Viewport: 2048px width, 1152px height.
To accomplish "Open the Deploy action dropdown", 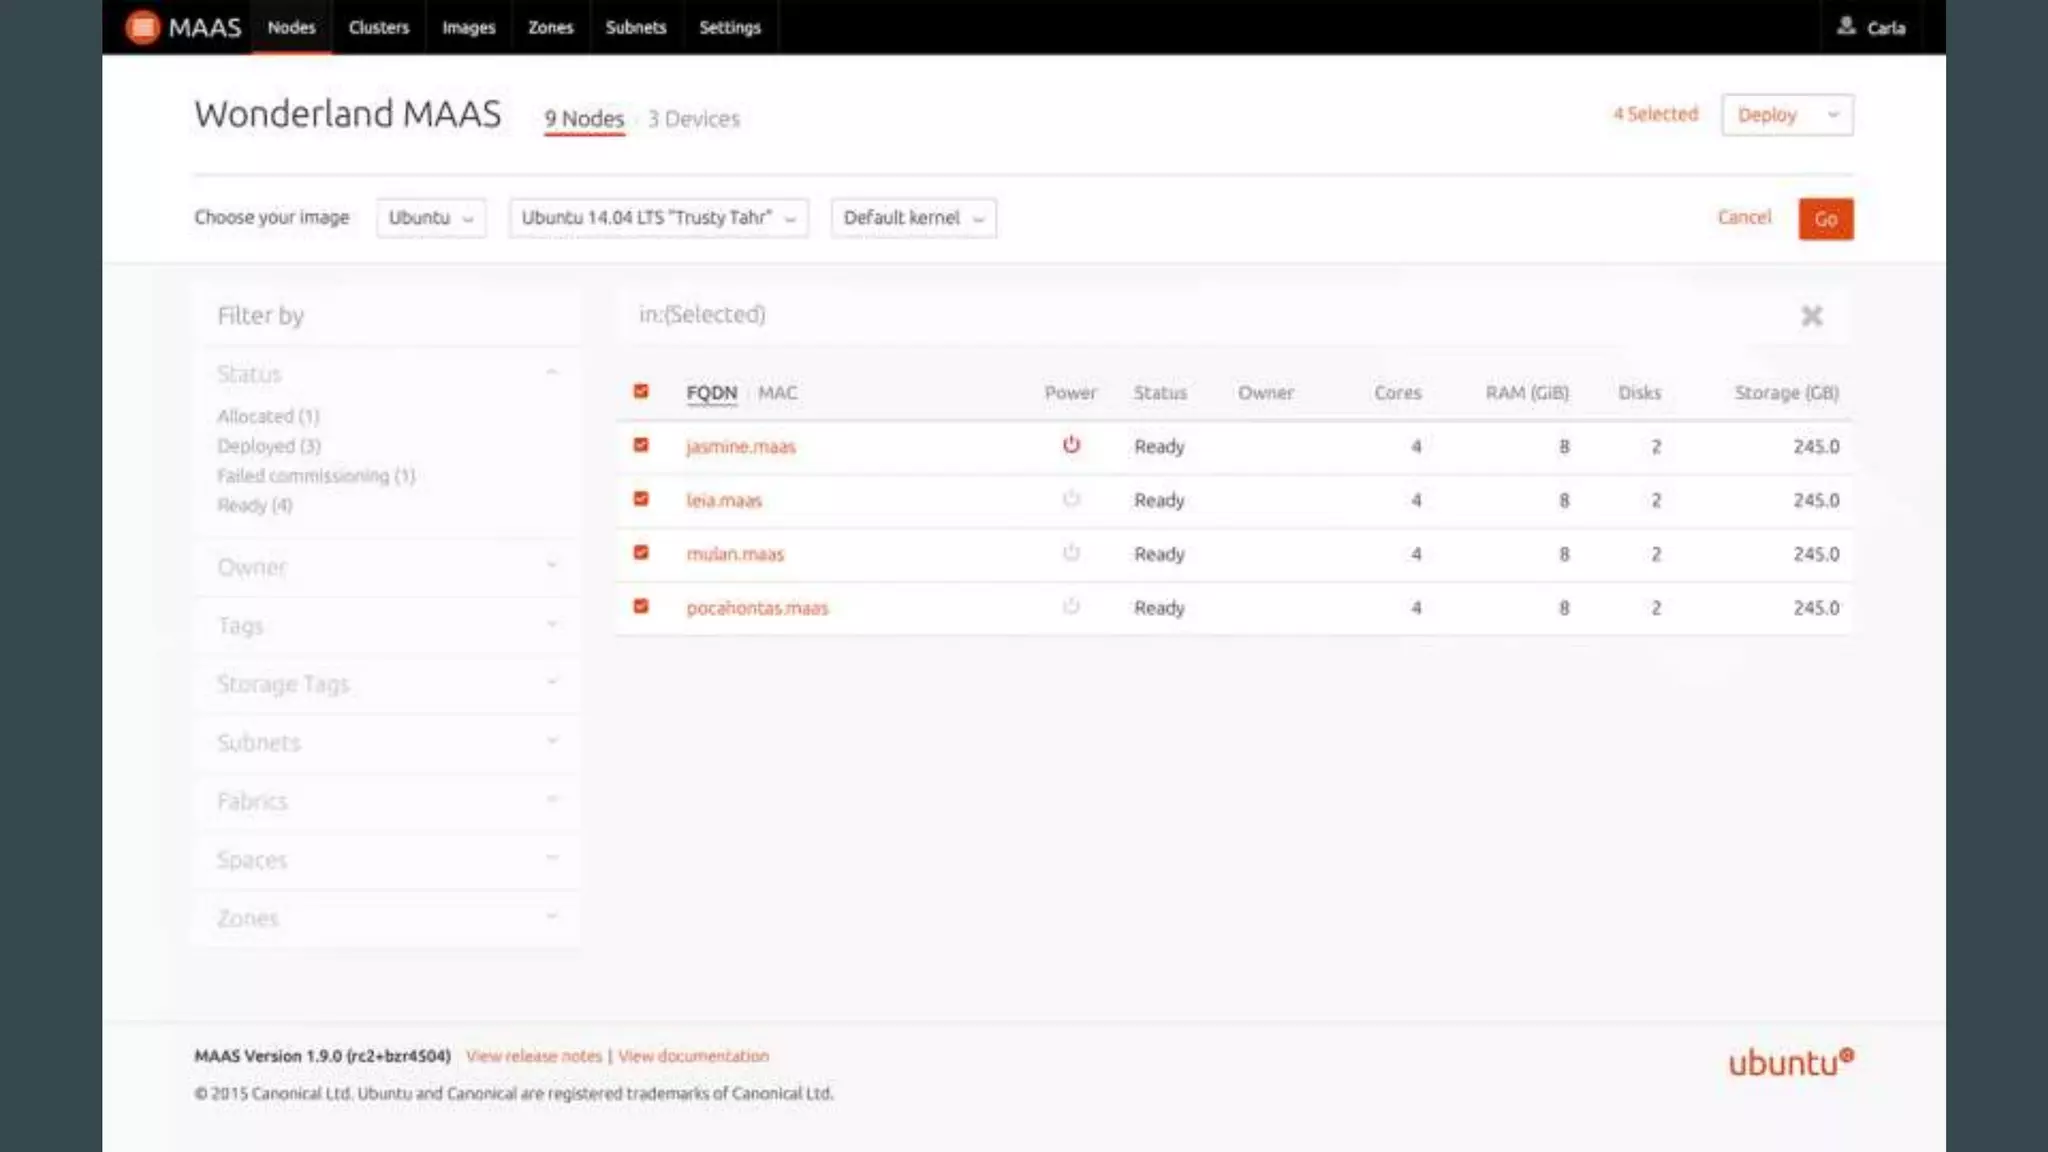I will pyautogui.click(x=1786, y=115).
